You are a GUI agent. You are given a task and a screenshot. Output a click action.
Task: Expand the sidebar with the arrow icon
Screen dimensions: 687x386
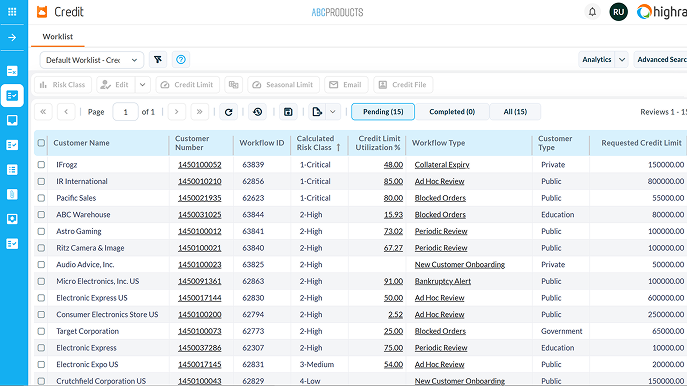tap(12, 37)
